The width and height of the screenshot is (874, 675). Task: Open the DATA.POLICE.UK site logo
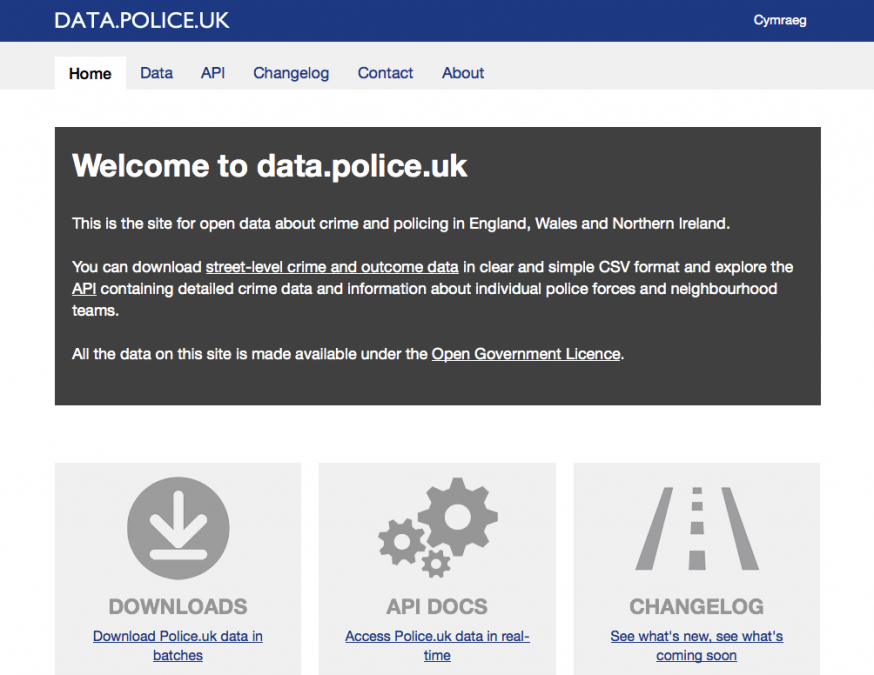coord(142,21)
